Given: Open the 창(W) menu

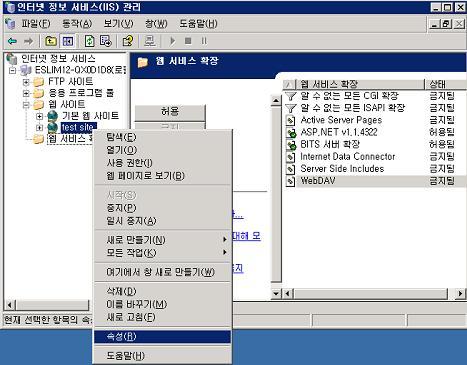Looking at the screenshot, I should coord(156,24).
